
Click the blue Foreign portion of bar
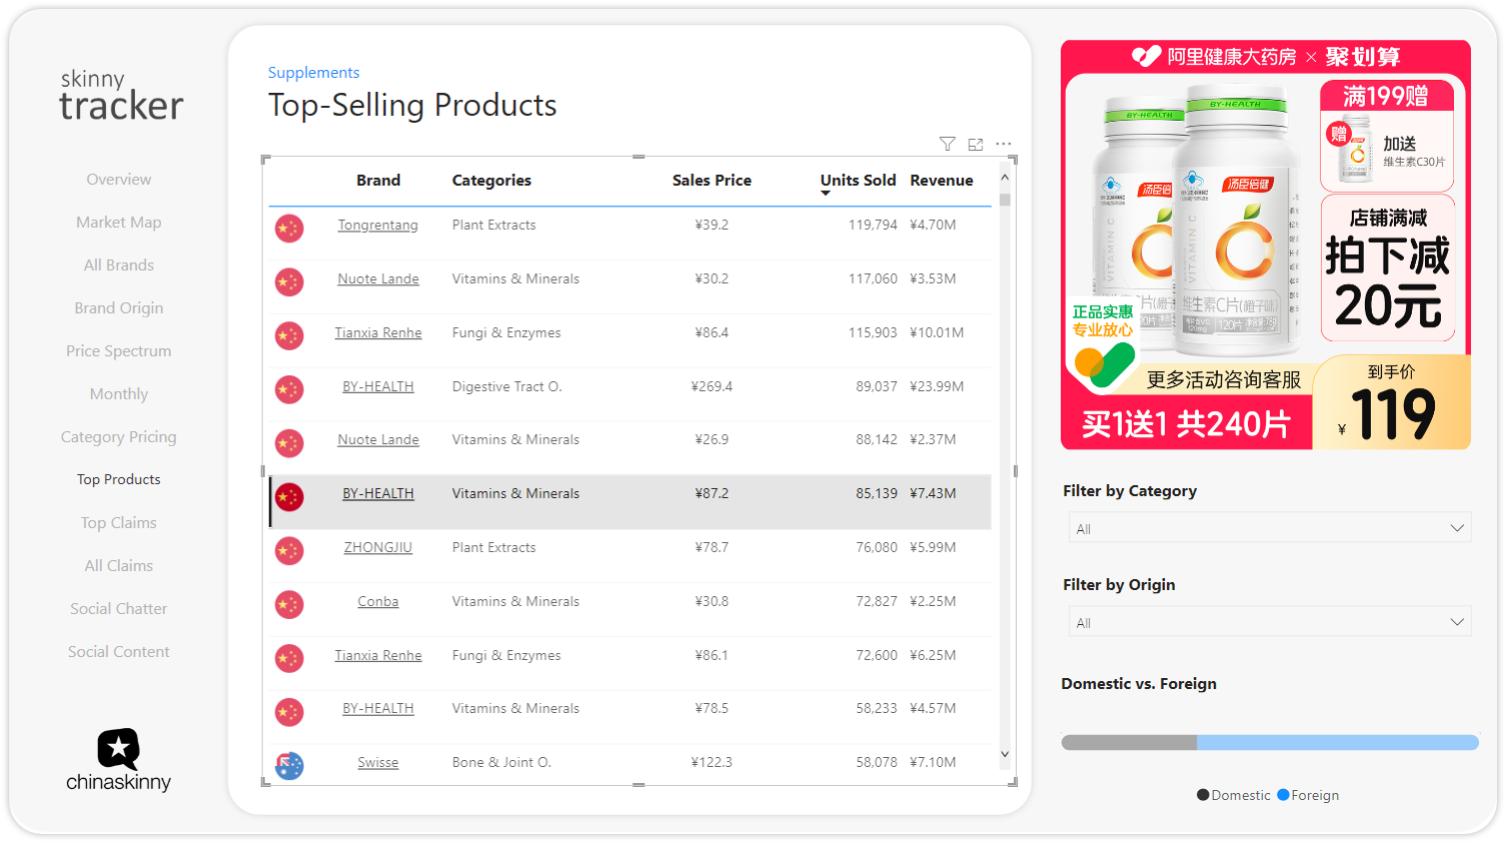1336,742
